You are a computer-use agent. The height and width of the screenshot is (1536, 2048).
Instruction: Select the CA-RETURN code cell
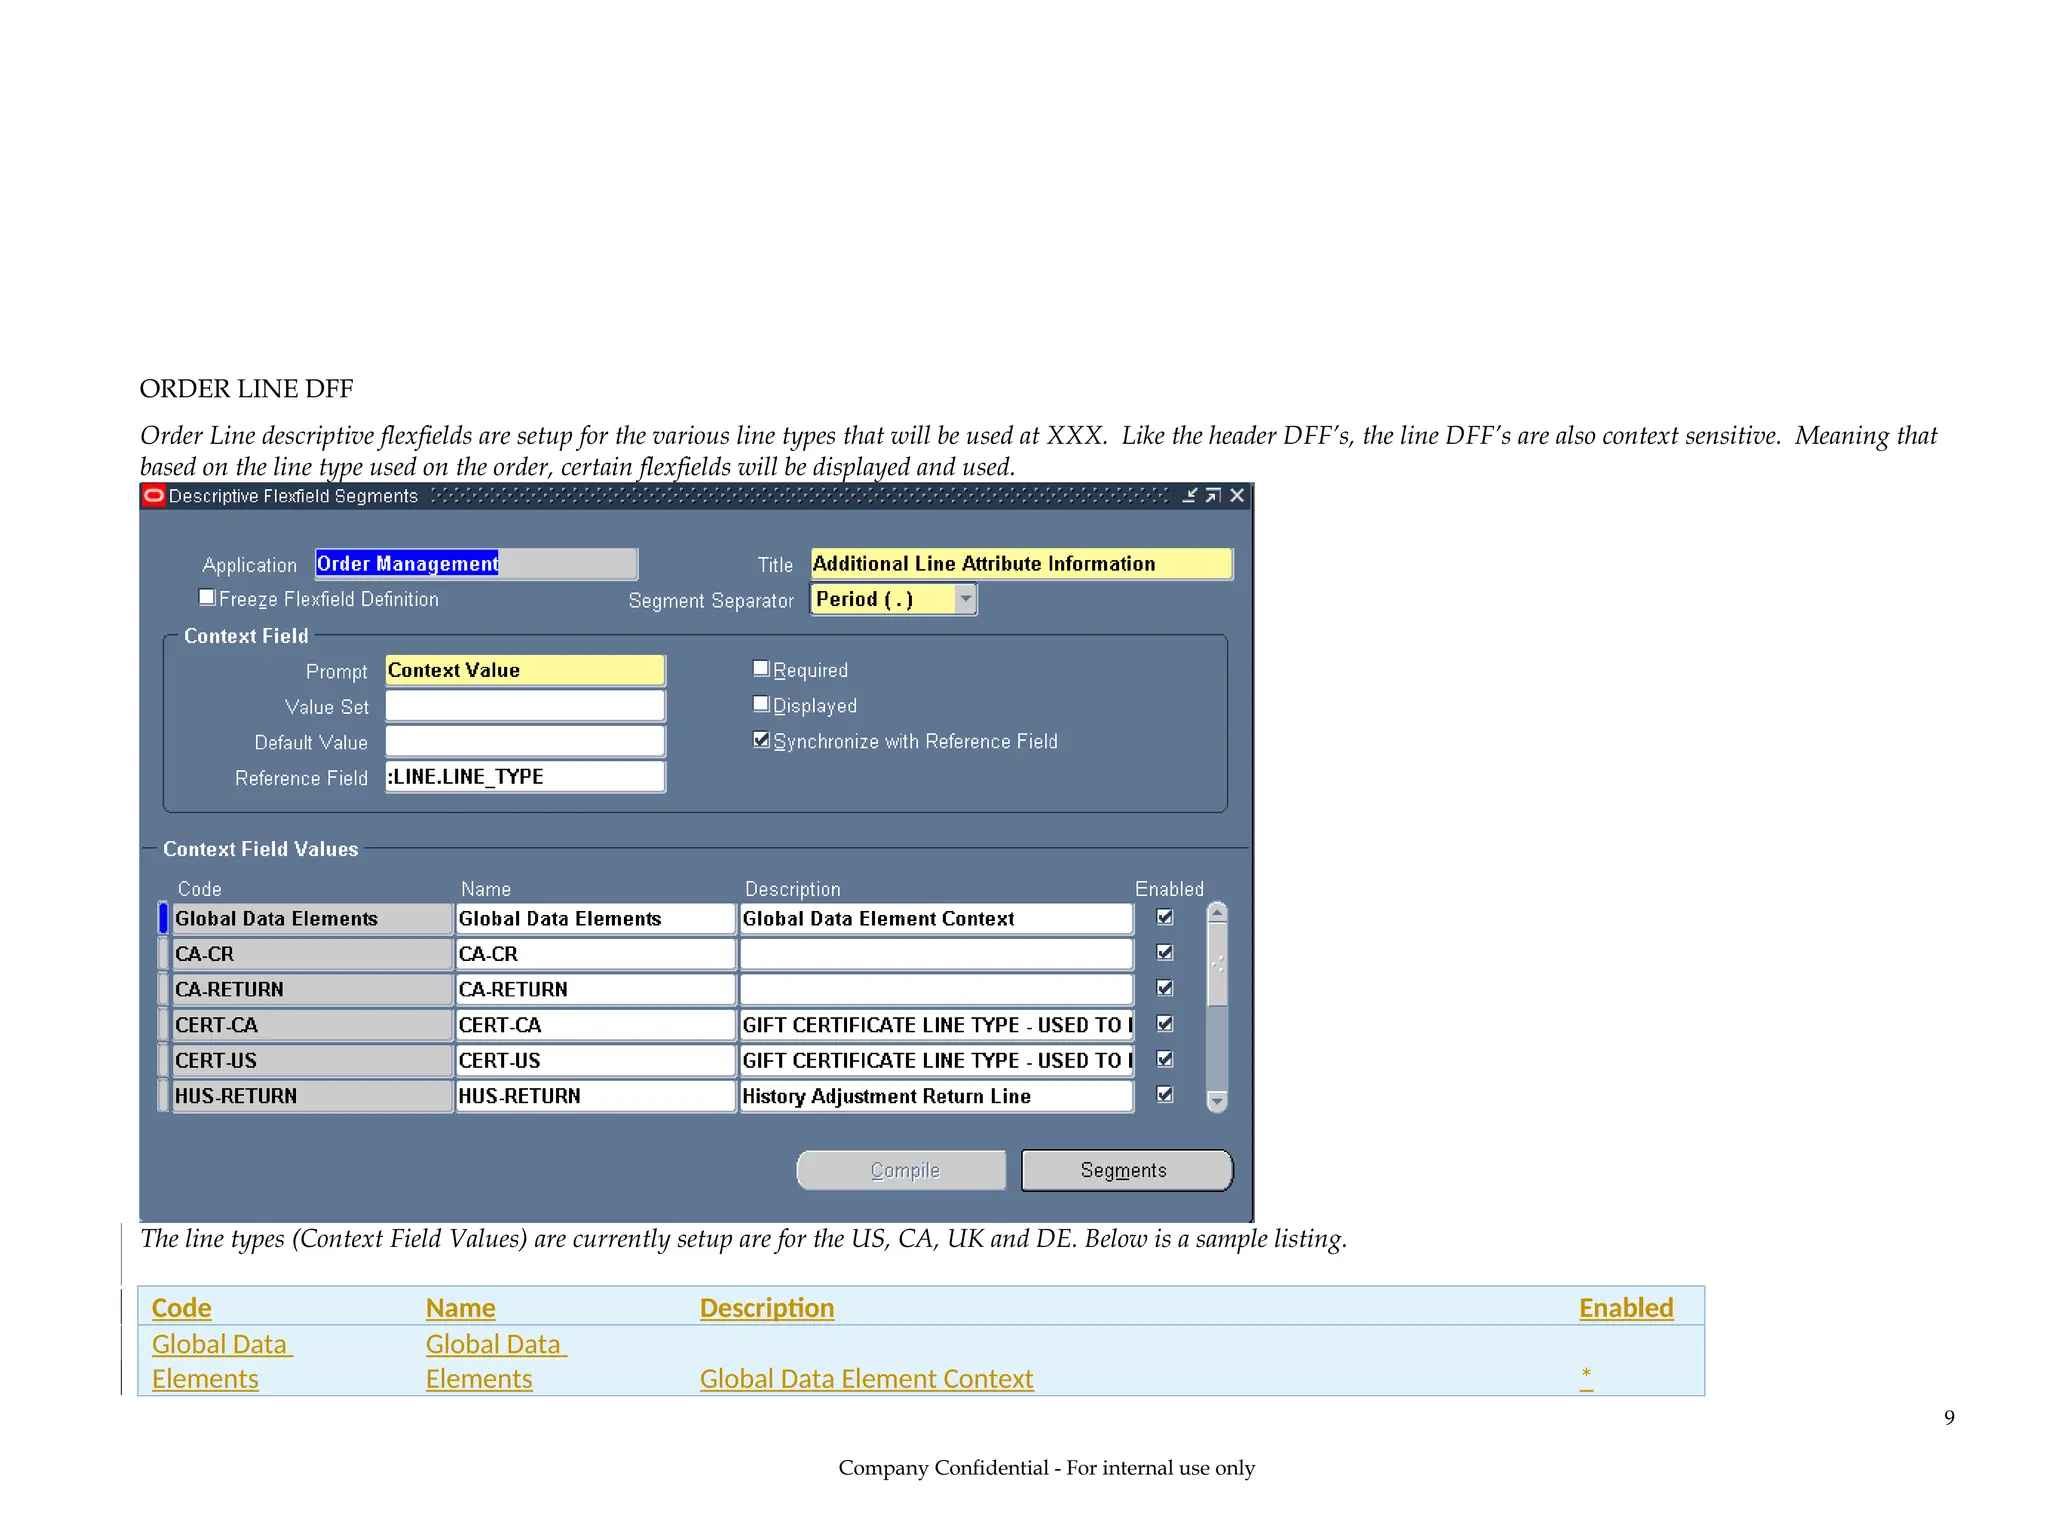[312, 990]
